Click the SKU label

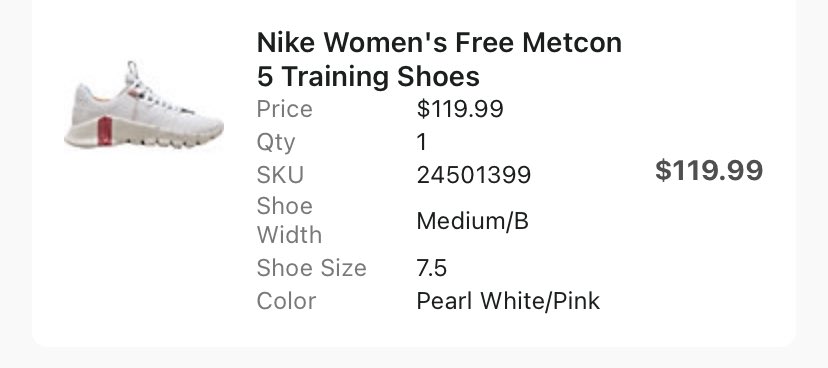pyautogui.click(x=280, y=175)
